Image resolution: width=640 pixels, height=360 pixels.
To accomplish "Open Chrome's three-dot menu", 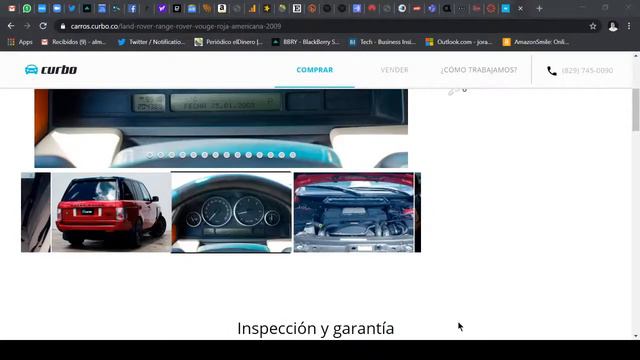I will (629, 26).
